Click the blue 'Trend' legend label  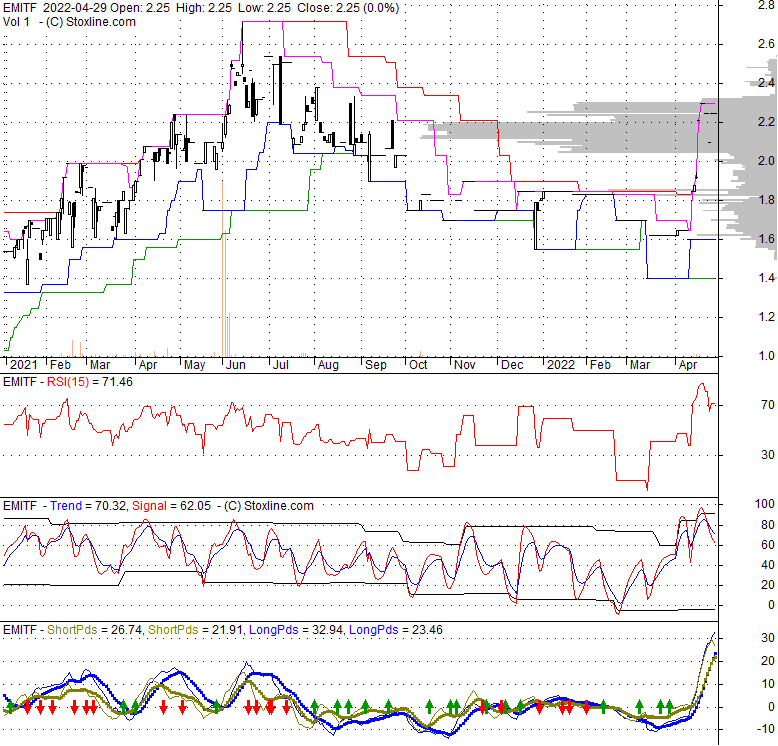click(66, 506)
